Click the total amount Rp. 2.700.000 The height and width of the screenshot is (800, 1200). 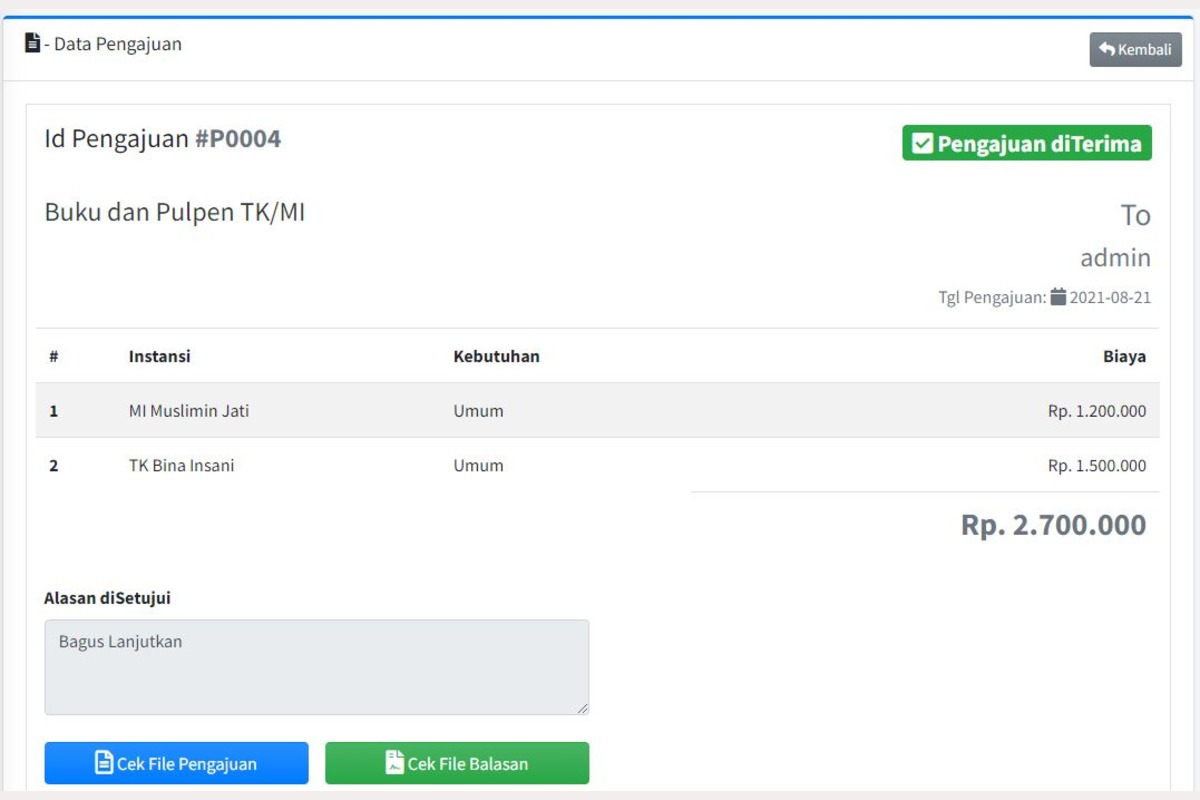(1053, 525)
